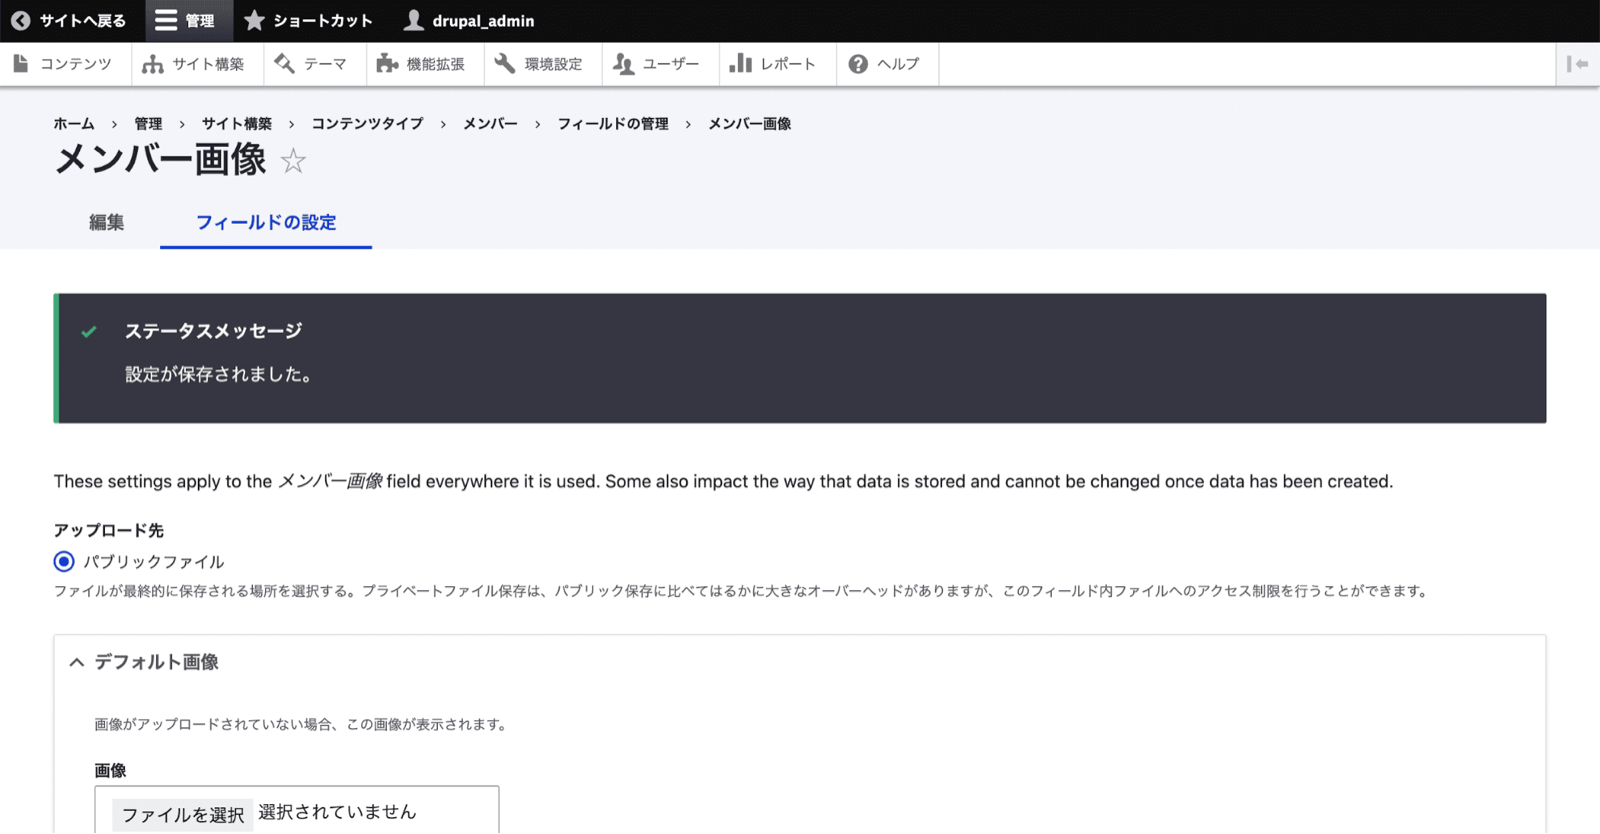Open the ヘルプ menu item
The image size is (1600, 834).
888,64
